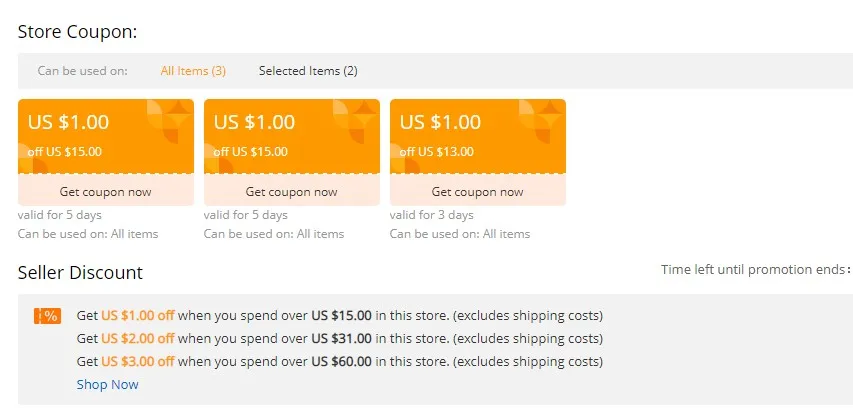Click the US $3.00 off discount line
The image size is (853, 408).
pyautogui.click(x=339, y=361)
